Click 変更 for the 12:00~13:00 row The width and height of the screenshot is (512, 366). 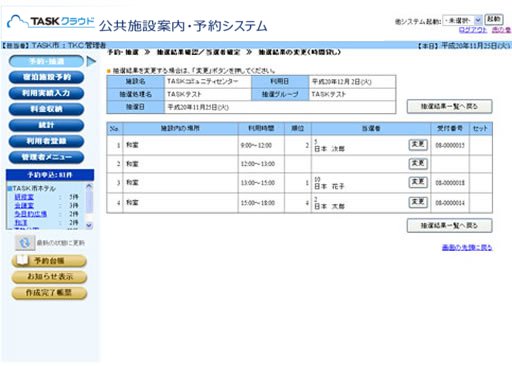click(x=418, y=163)
